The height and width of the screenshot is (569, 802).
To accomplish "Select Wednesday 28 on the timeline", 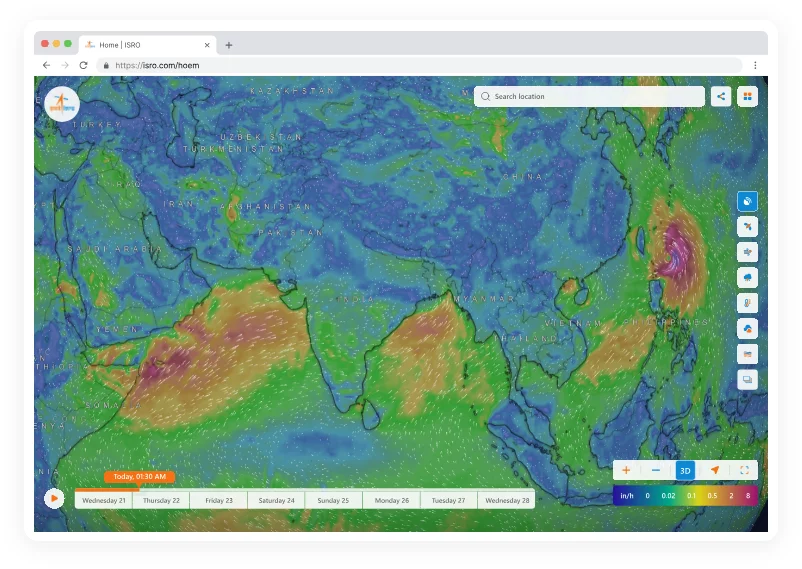I will (x=507, y=500).
